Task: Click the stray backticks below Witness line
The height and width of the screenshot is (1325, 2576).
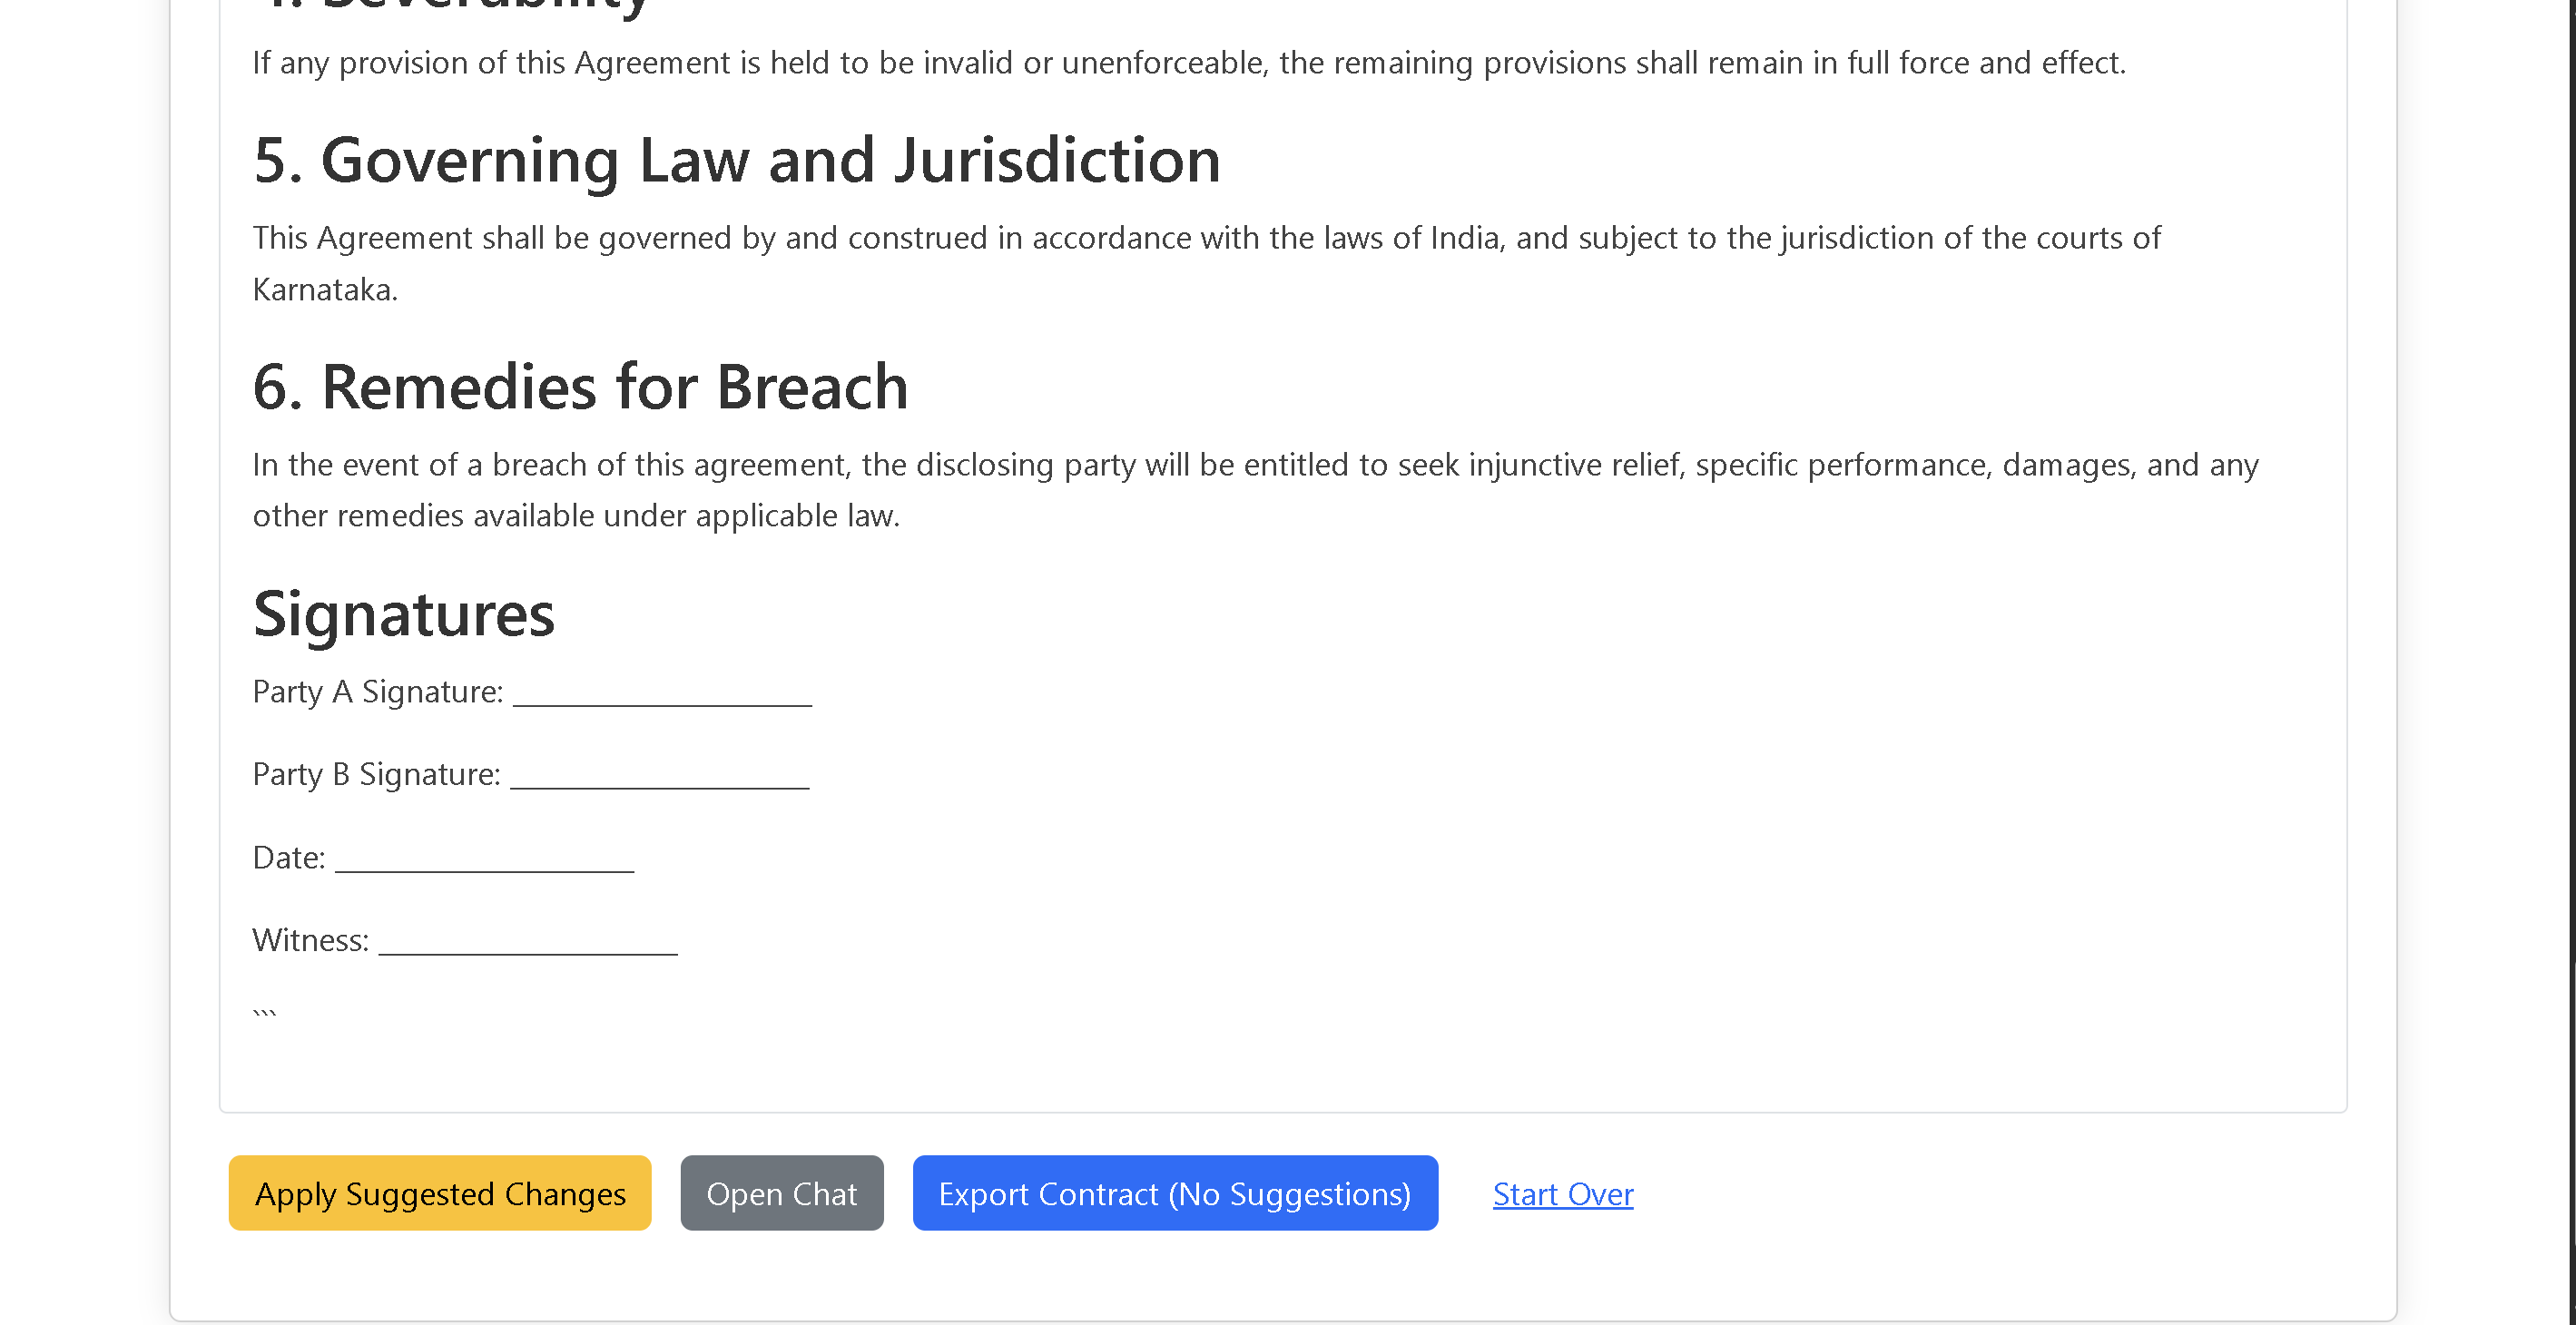Action: click(x=265, y=1013)
